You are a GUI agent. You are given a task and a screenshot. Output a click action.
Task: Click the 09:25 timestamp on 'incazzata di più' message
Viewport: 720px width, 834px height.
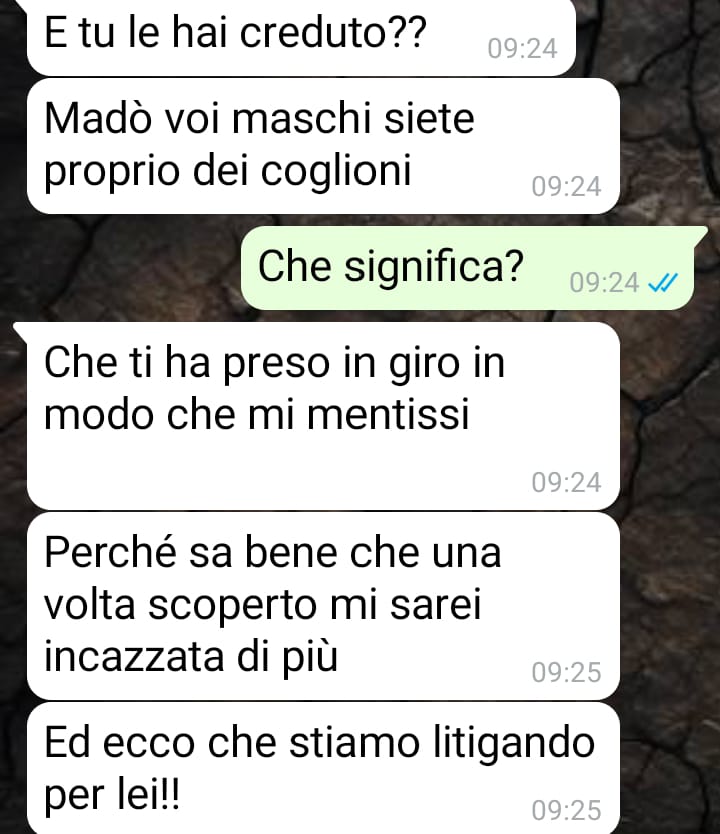pos(566,672)
